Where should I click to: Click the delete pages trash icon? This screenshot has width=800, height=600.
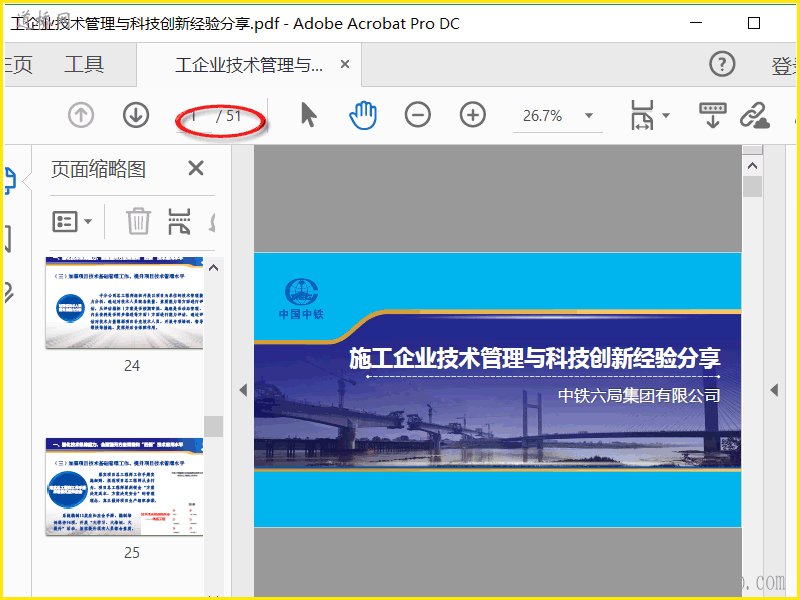(x=138, y=221)
